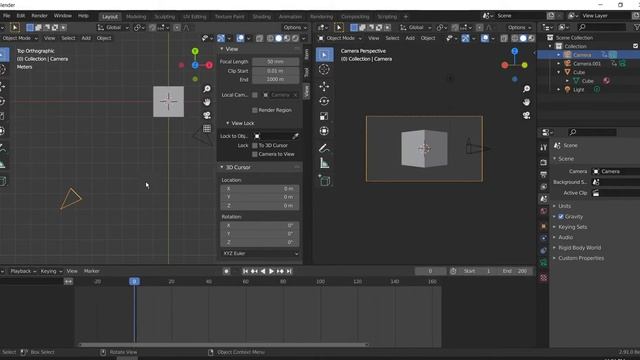Open World properties tab icon
This screenshot has height=360, width=640.
pos(543,211)
